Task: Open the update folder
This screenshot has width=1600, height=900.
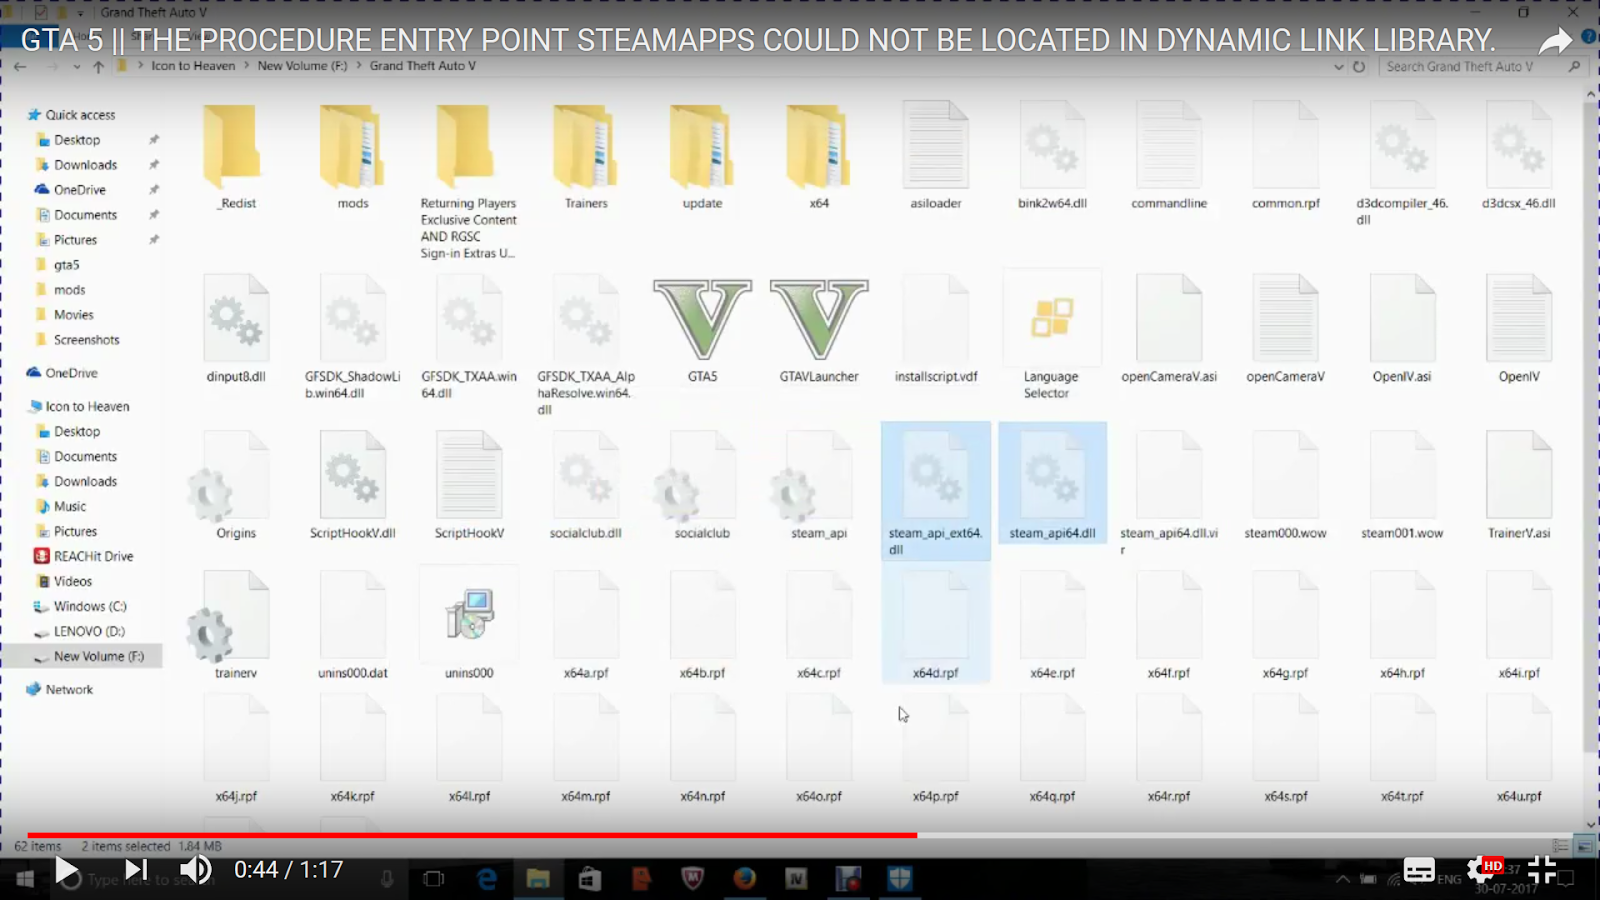Action: (x=702, y=155)
